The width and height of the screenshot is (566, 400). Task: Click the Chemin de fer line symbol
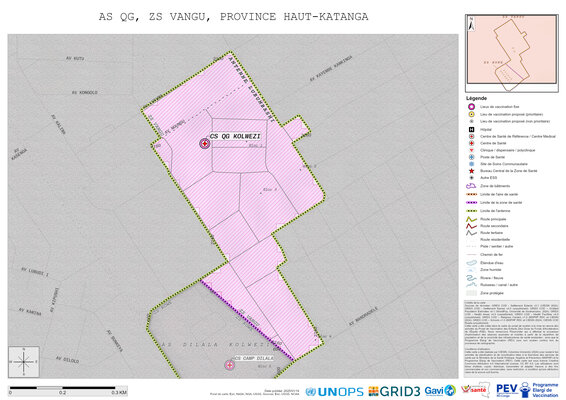[x=471, y=255]
